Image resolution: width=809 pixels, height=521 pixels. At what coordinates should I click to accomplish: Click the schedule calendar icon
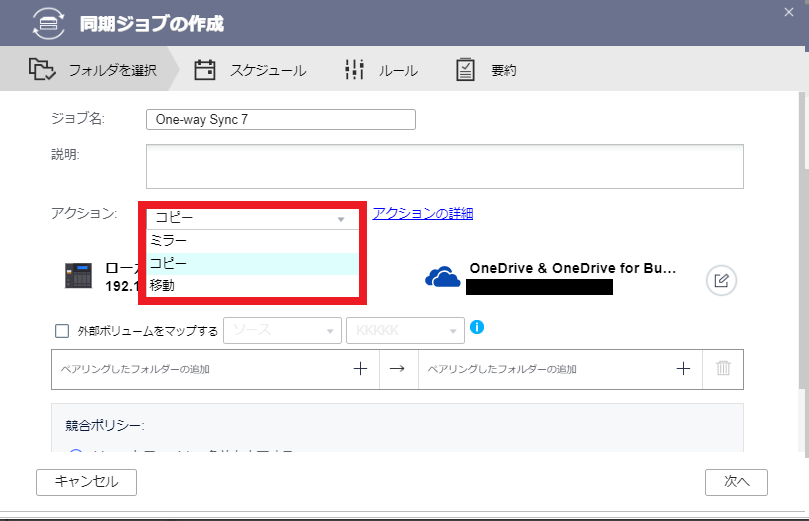pyautogui.click(x=204, y=70)
